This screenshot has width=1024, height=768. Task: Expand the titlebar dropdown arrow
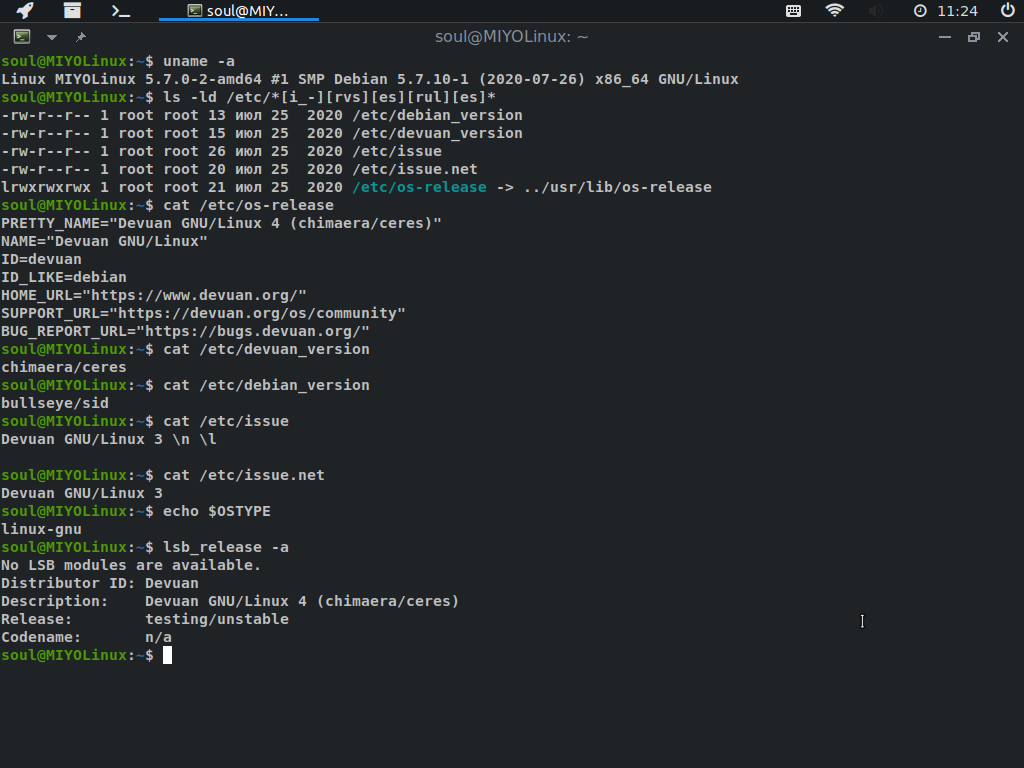[52, 37]
